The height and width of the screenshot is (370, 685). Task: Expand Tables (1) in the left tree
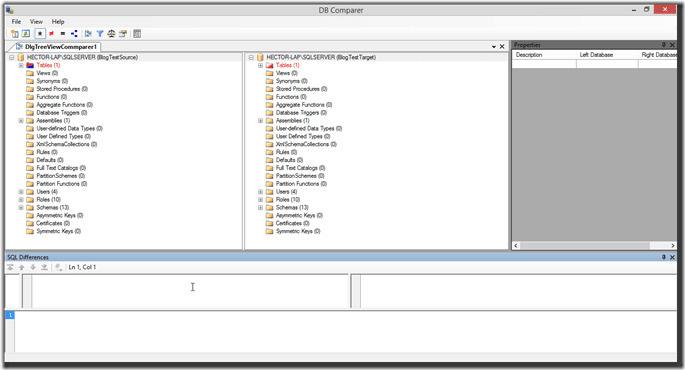(21, 65)
